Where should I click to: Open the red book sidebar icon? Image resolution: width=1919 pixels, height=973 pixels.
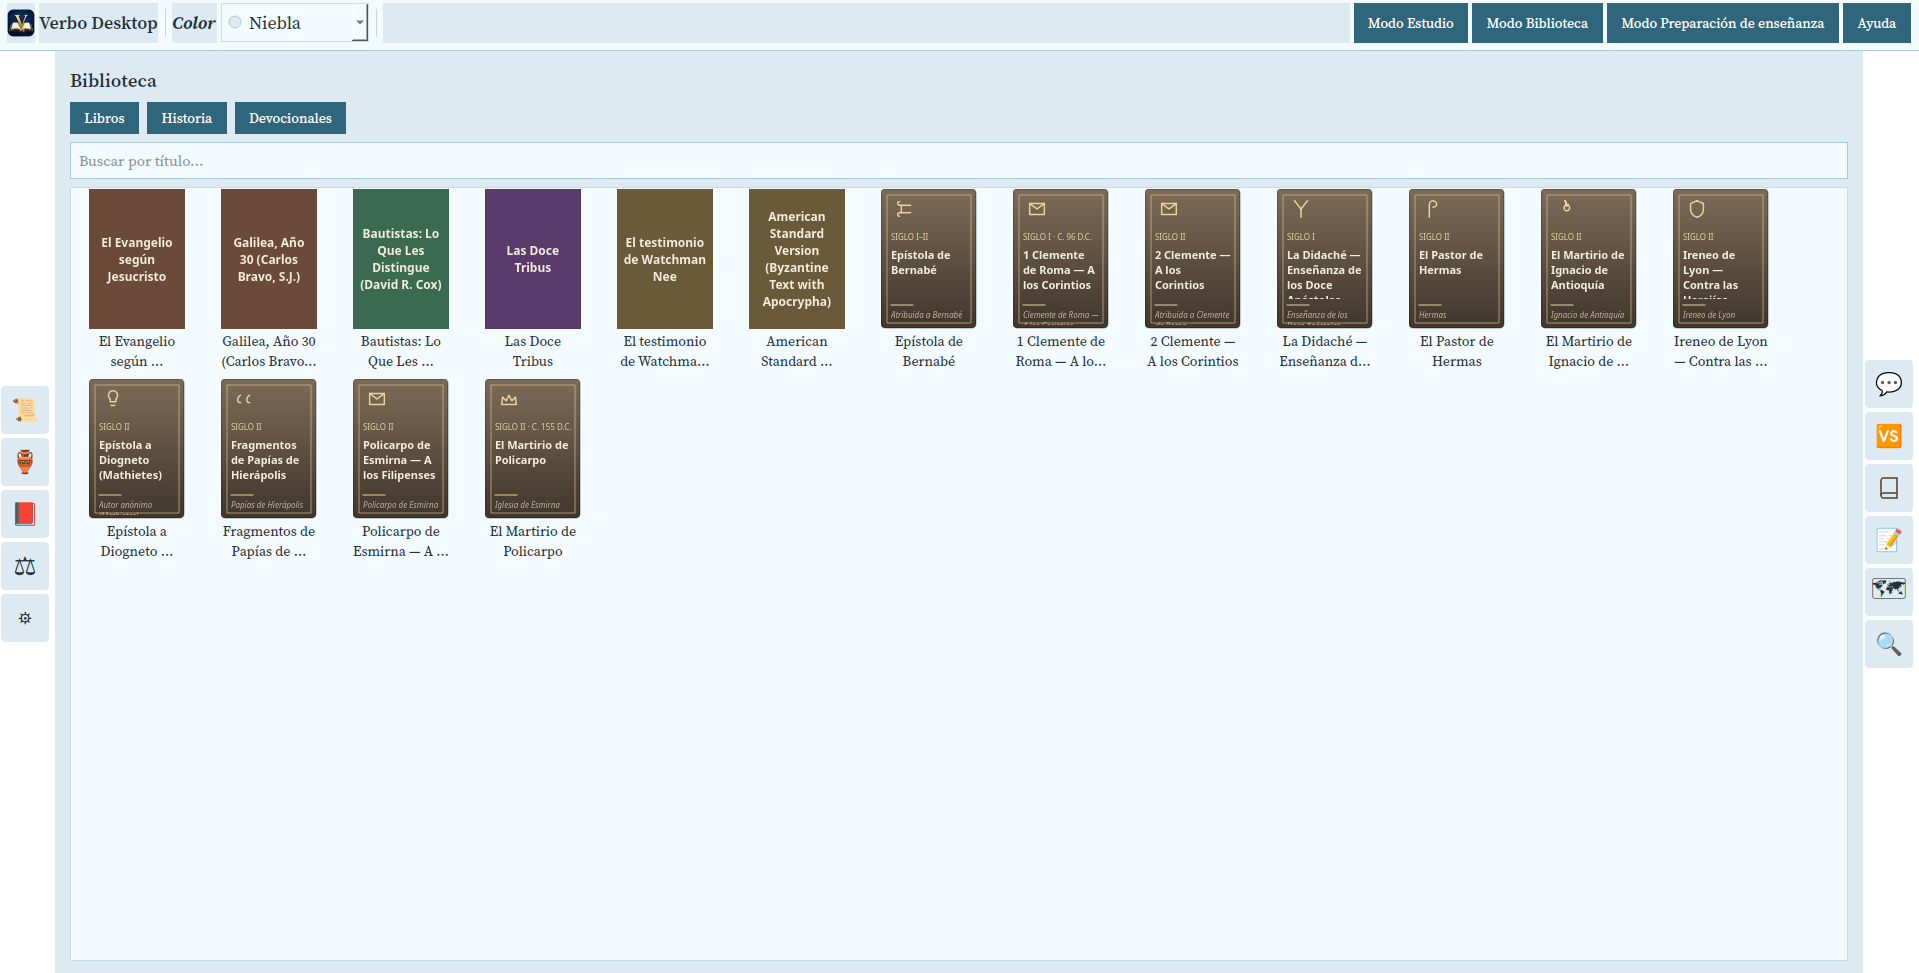pos(25,514)
